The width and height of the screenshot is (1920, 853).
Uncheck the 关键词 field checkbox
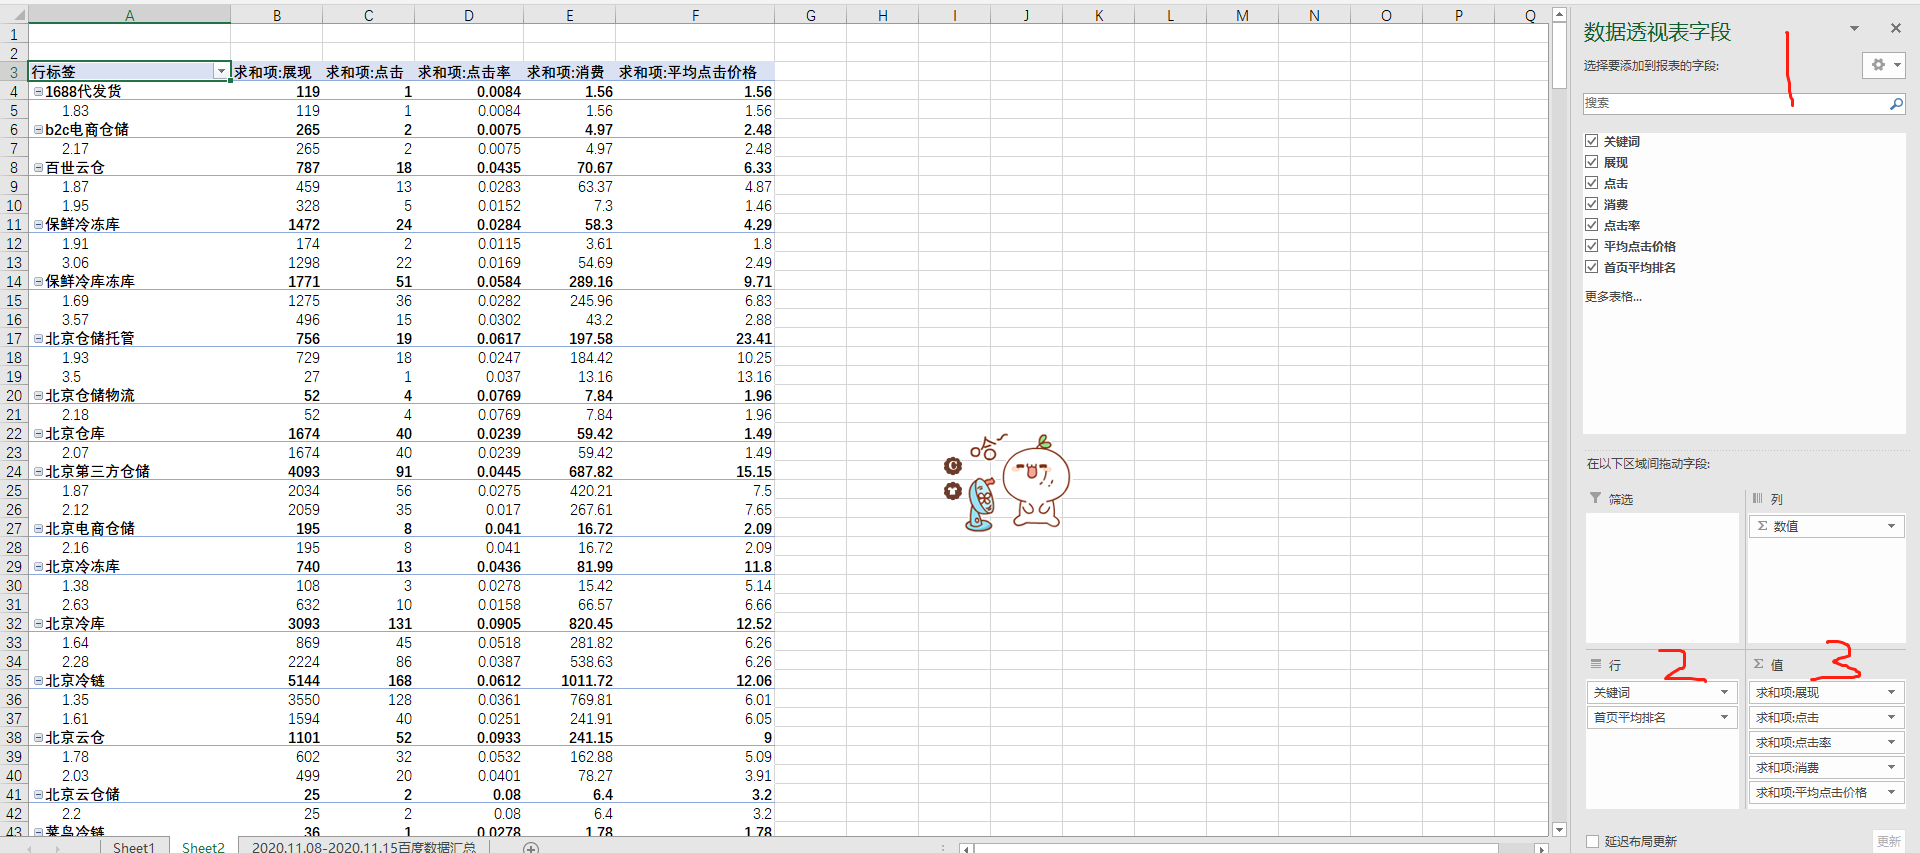[x=1591, y=141]
